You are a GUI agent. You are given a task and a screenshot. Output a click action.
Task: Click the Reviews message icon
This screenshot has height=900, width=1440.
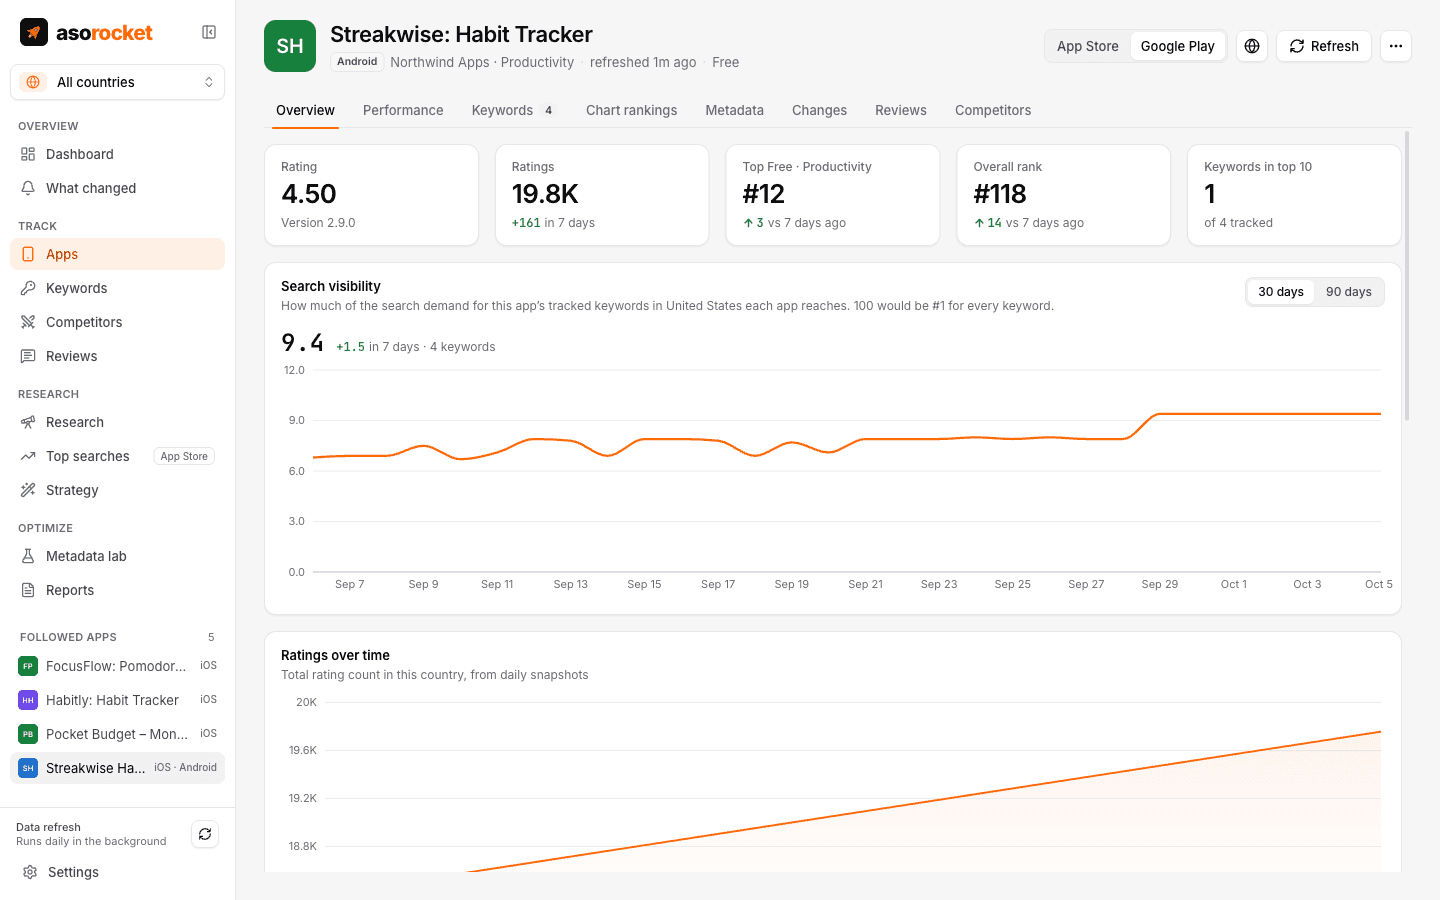(28, 356)
